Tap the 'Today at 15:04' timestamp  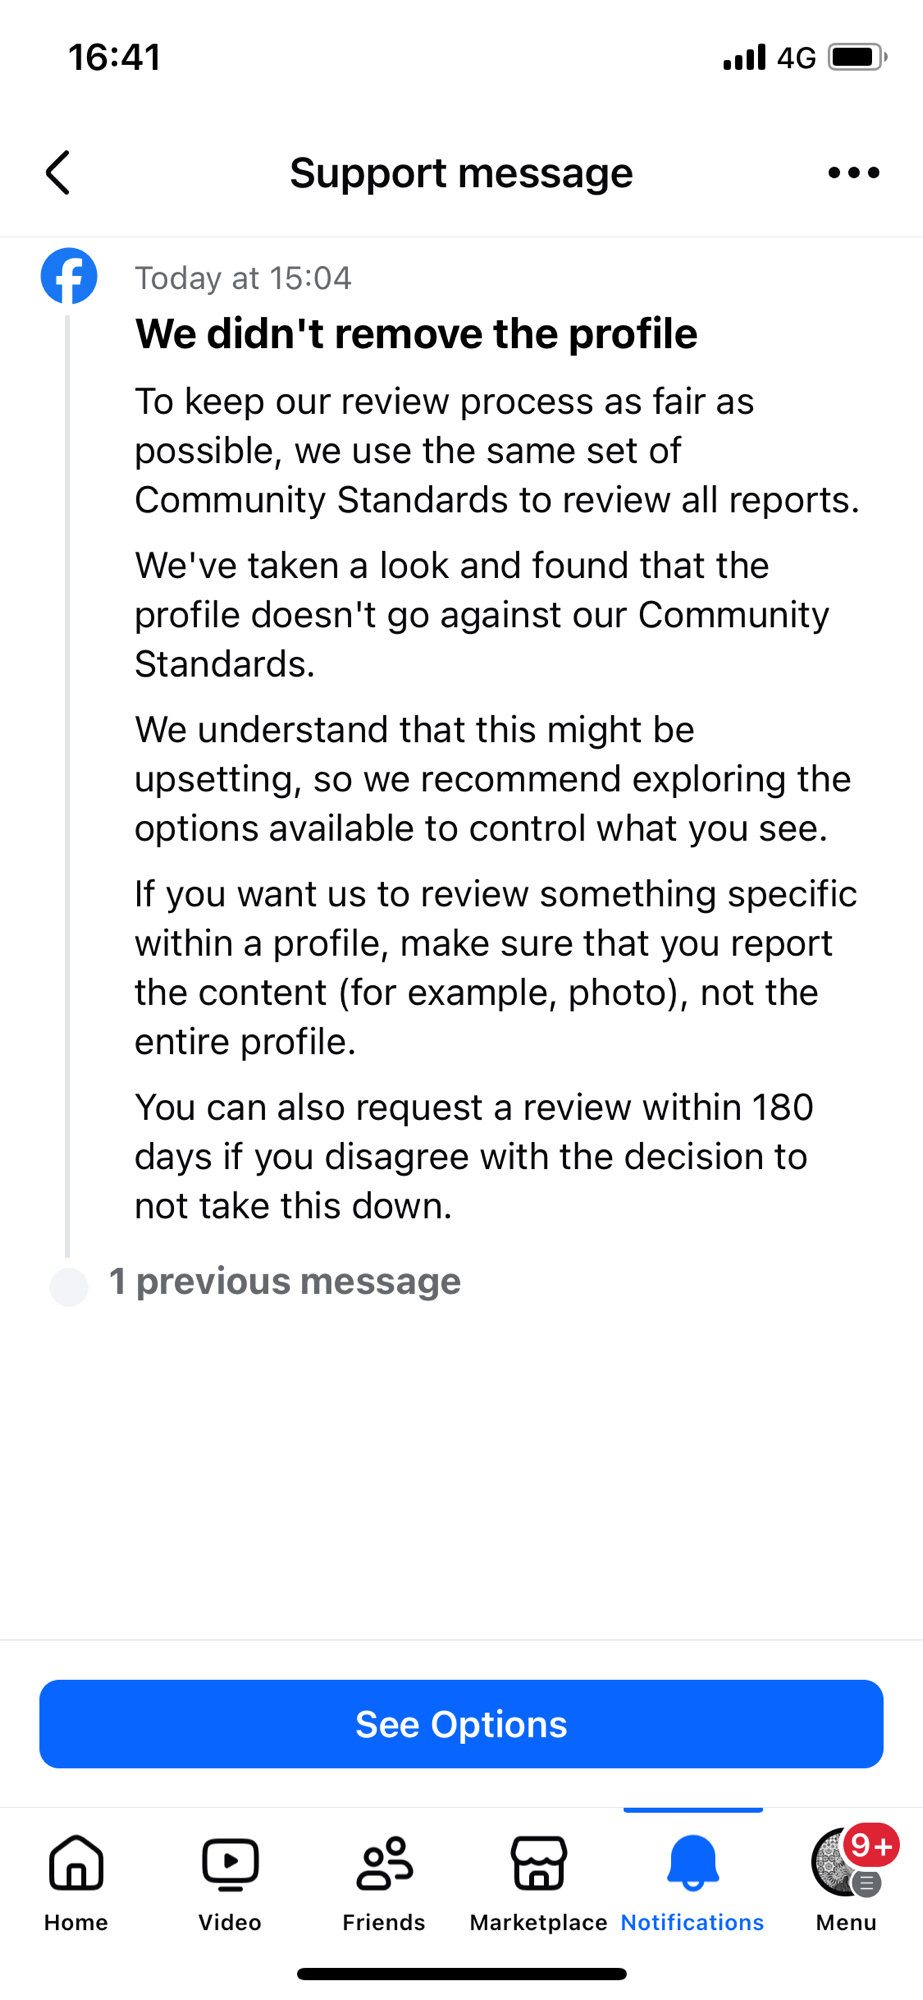(243, 278)
